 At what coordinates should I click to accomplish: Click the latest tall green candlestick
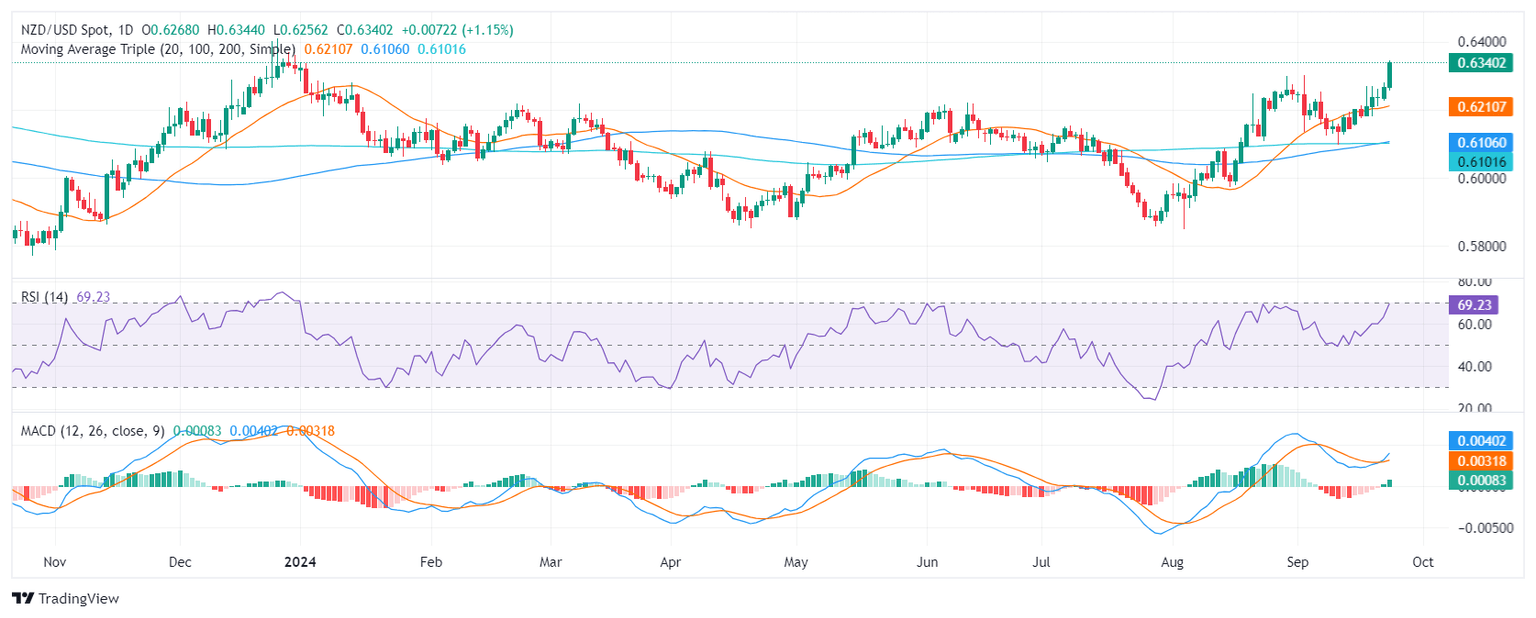tap(1390, 74)
